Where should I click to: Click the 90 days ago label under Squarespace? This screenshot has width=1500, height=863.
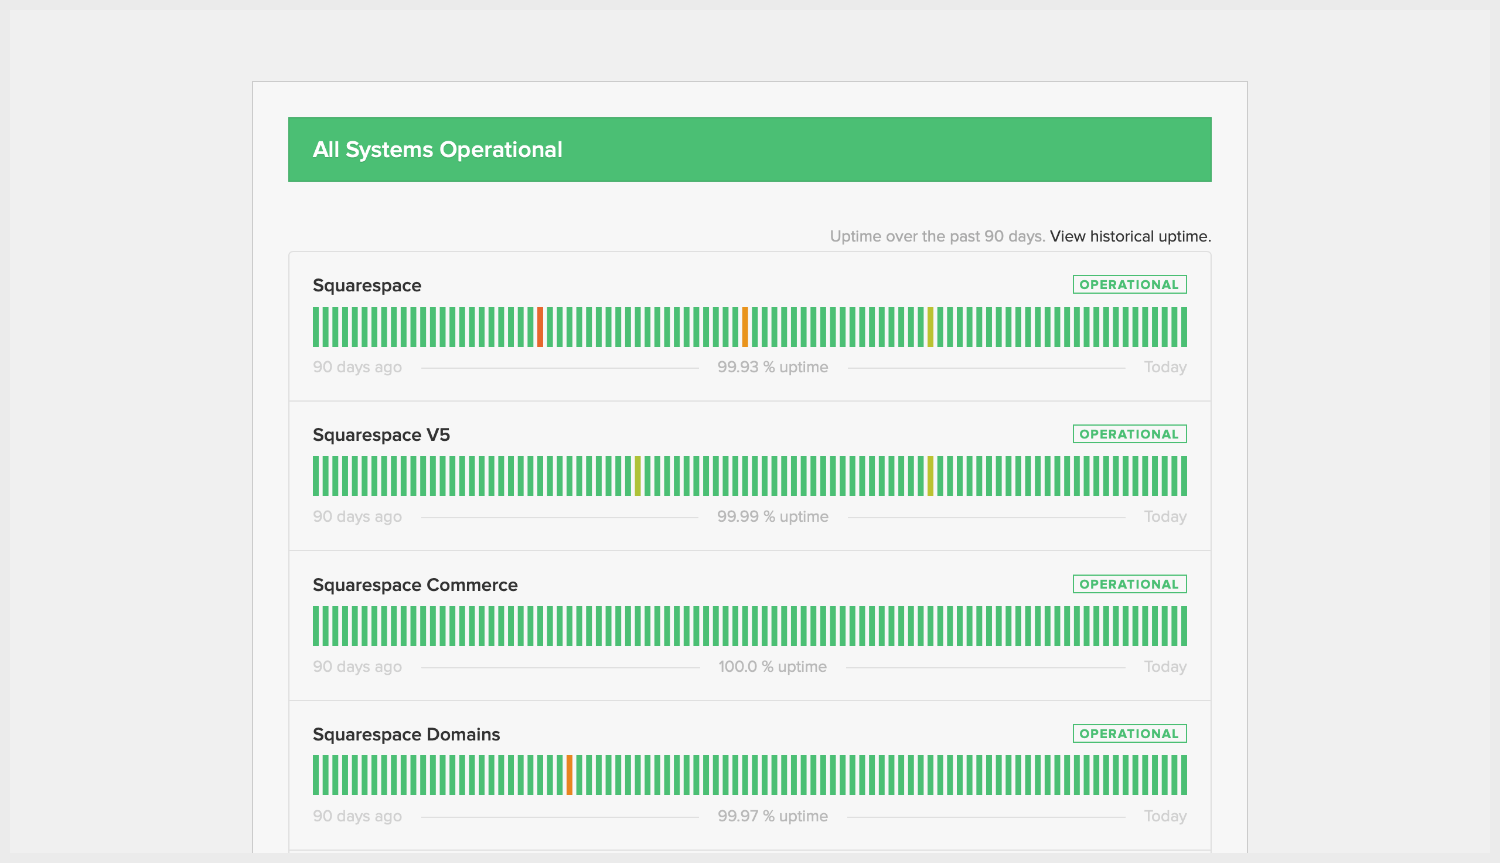pyautogui.click(x=357, y=367)
